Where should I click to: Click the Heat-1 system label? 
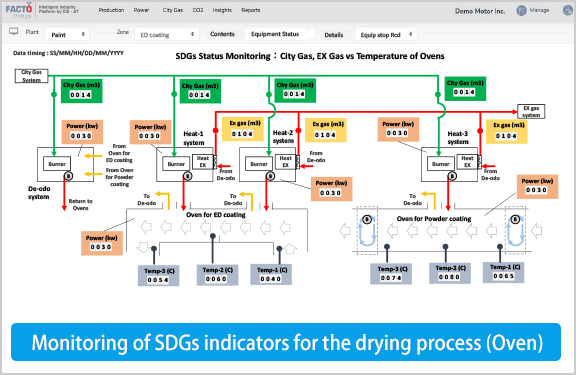(x=194, y=138)
